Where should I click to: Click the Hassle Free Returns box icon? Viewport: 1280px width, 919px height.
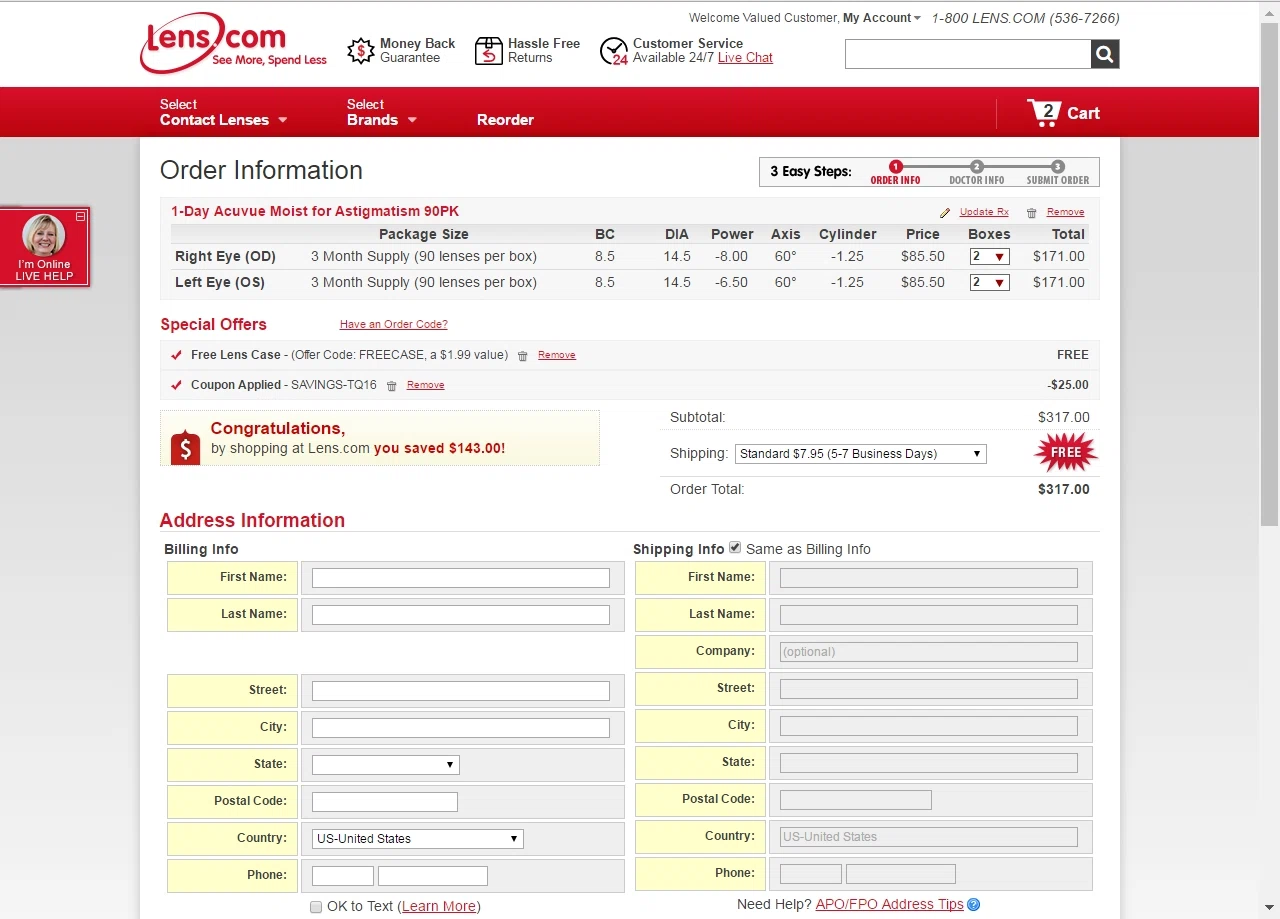[488, 51]
